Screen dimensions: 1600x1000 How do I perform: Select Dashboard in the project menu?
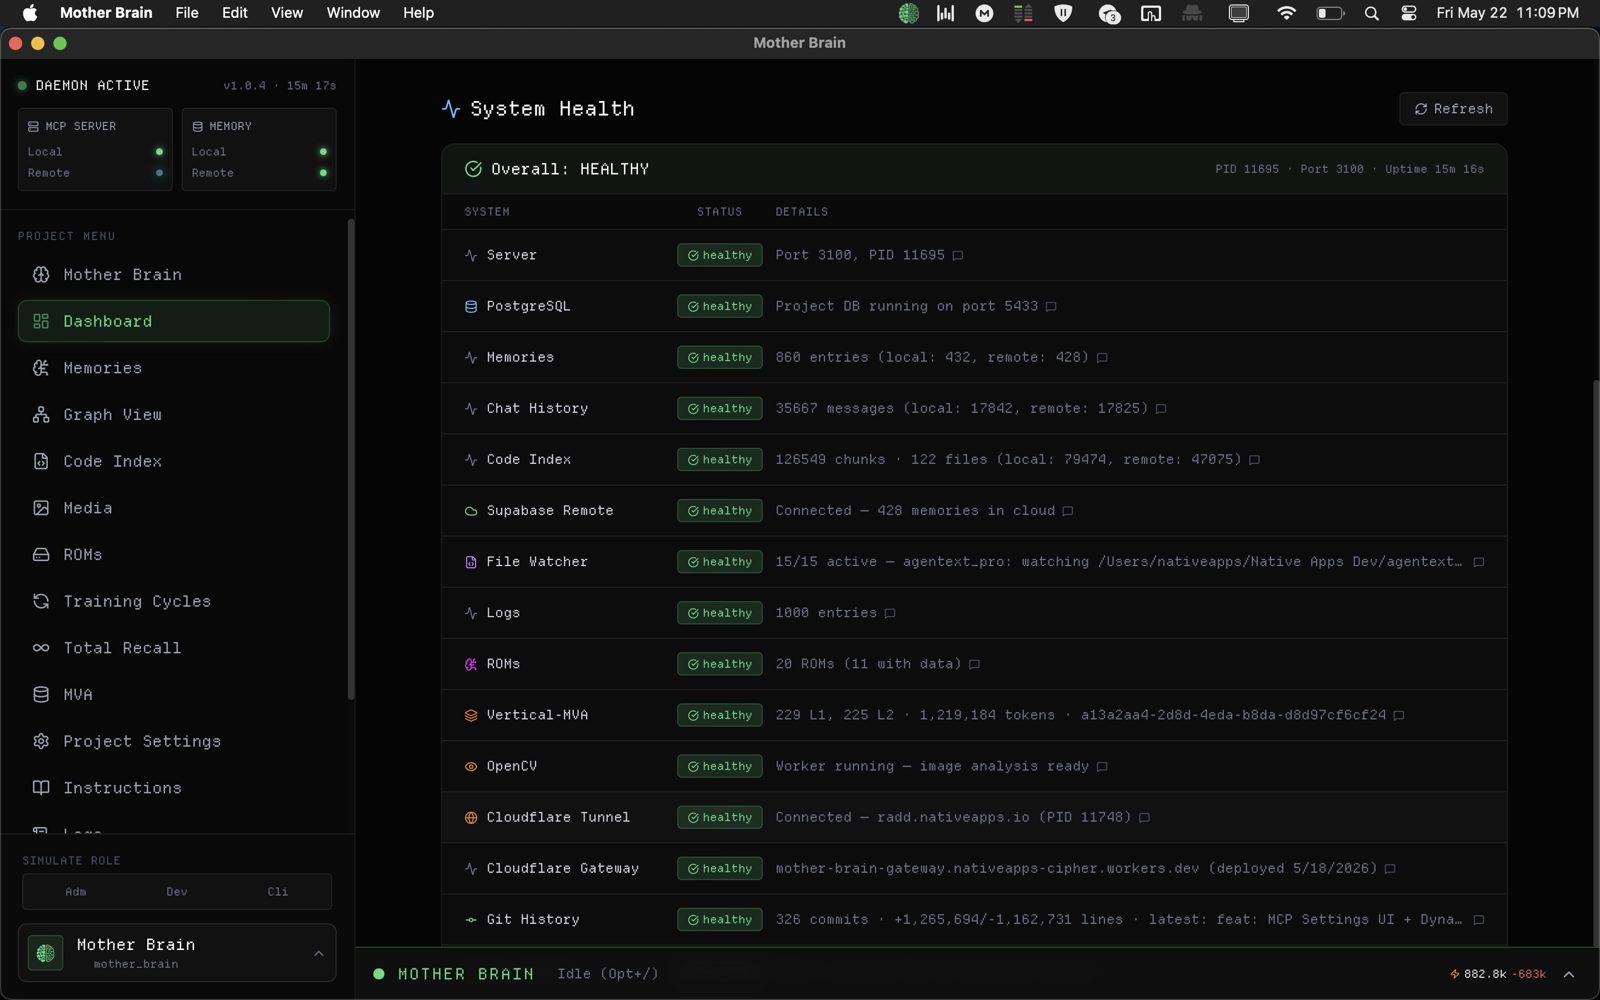174,321
